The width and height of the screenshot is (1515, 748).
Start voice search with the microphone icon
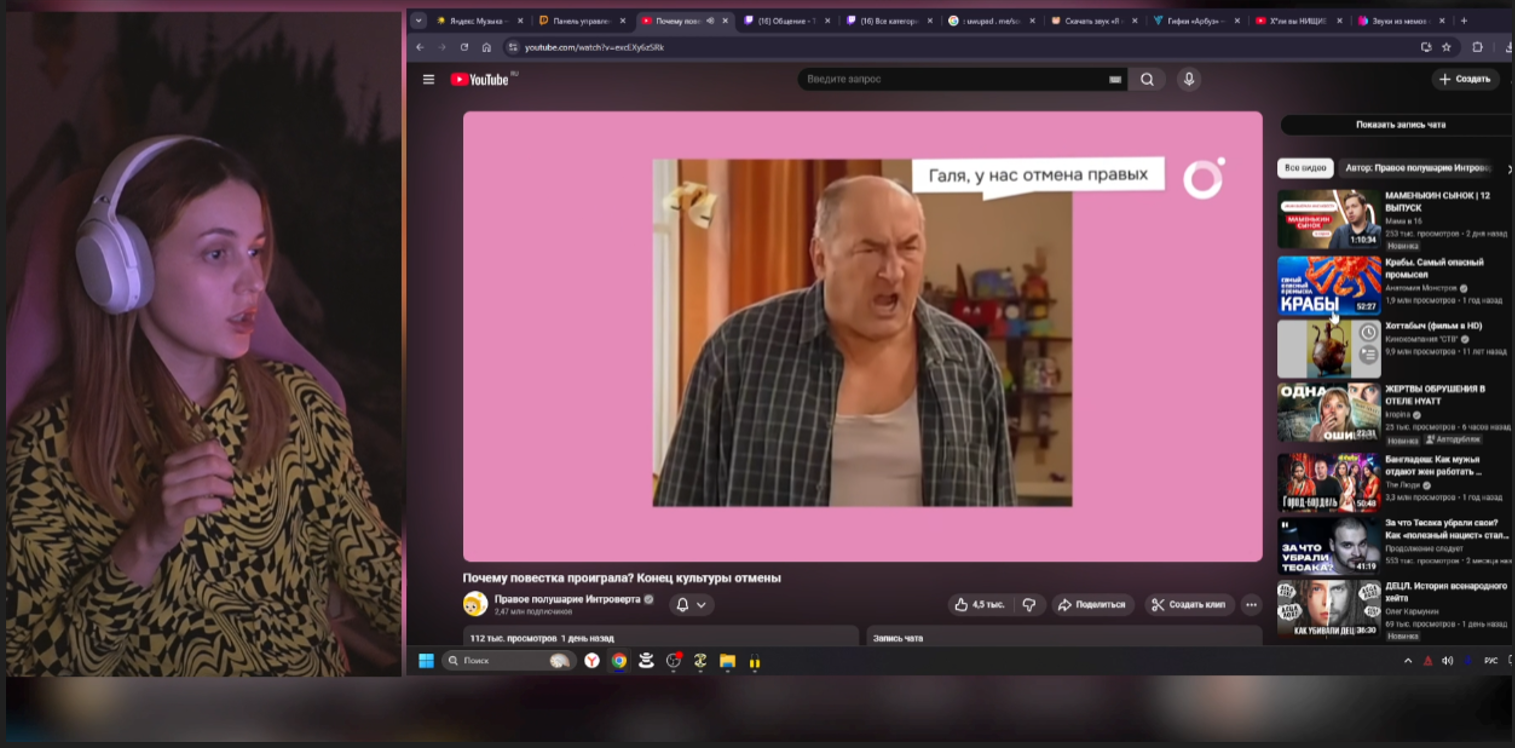click(x=1188, y=80)
